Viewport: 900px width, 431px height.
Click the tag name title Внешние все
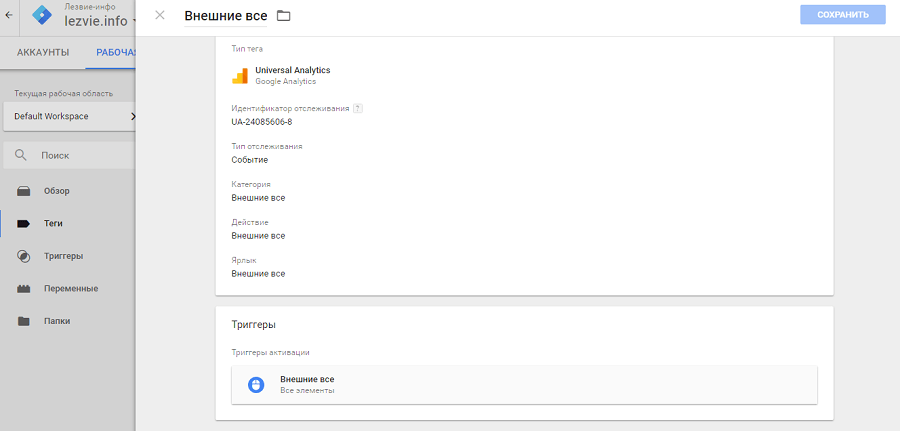226,16
